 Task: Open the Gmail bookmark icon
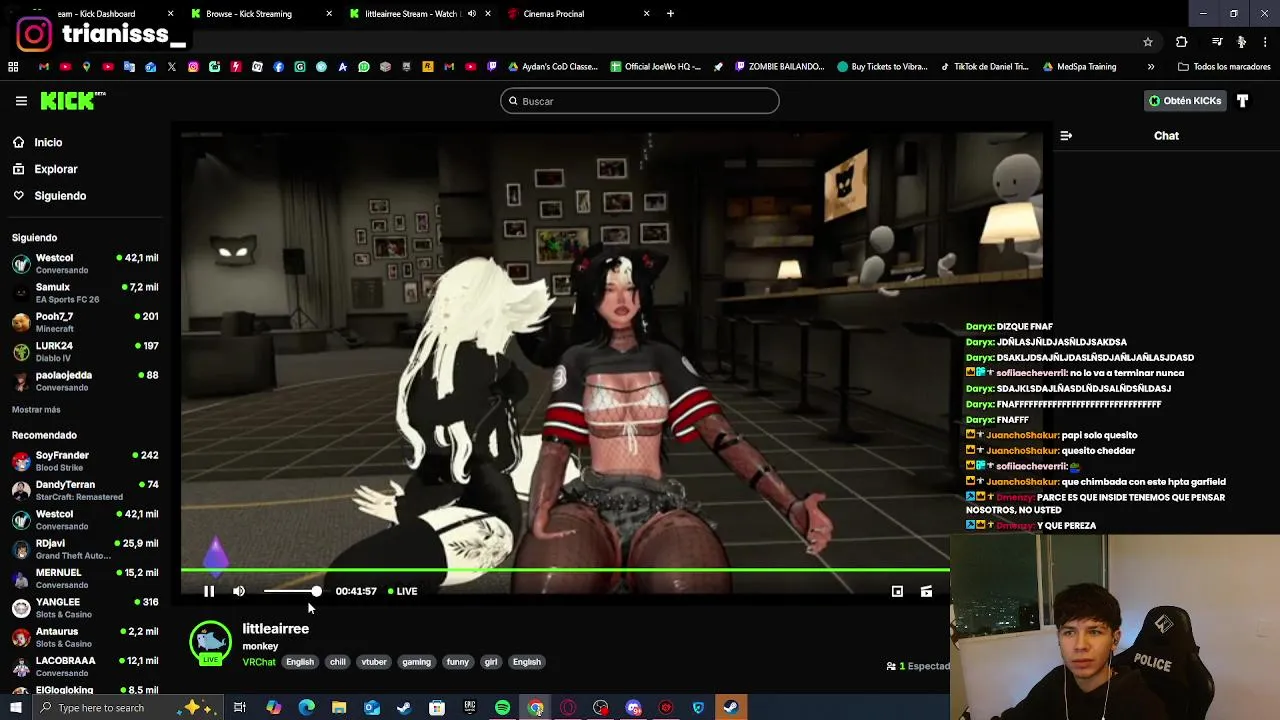tap(43, 67)
